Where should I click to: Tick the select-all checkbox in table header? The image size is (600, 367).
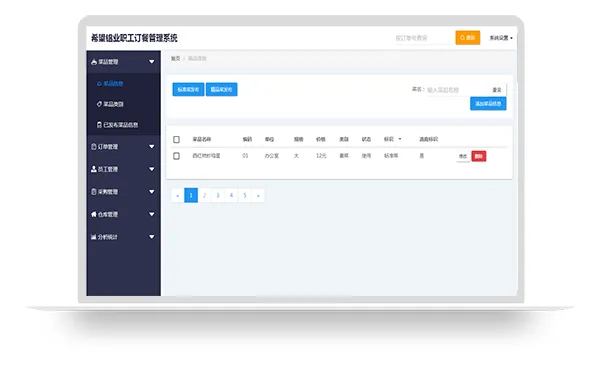176,139
